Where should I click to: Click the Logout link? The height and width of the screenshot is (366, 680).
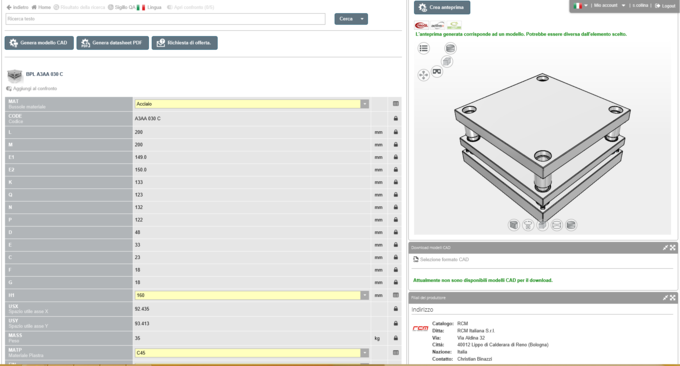click(x=665, y=6)
